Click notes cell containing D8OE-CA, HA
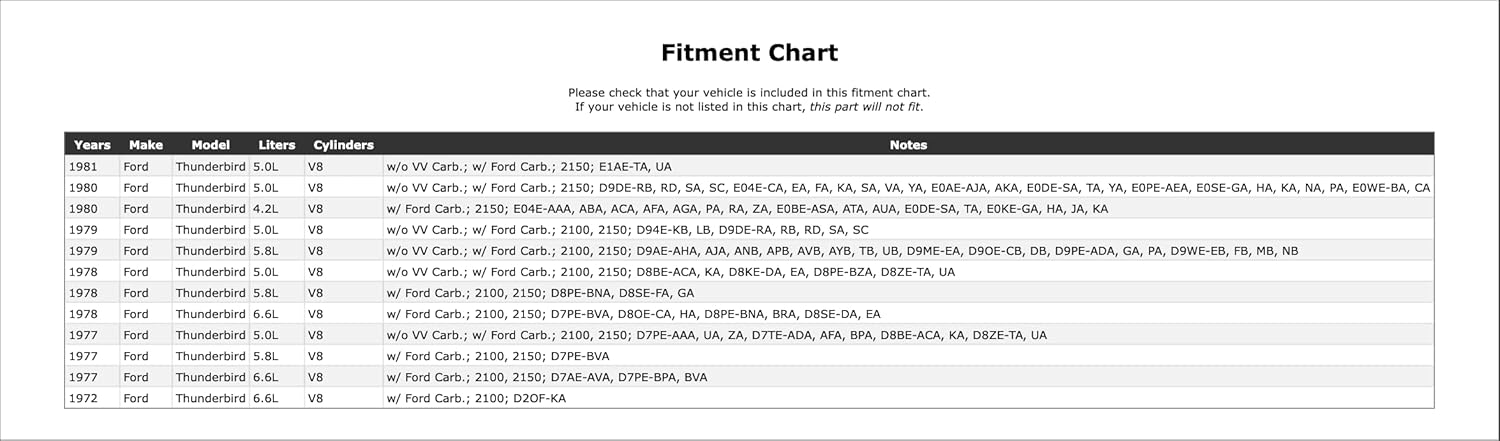This screenshot has height=441, width=1500. (x=634, y=314)
